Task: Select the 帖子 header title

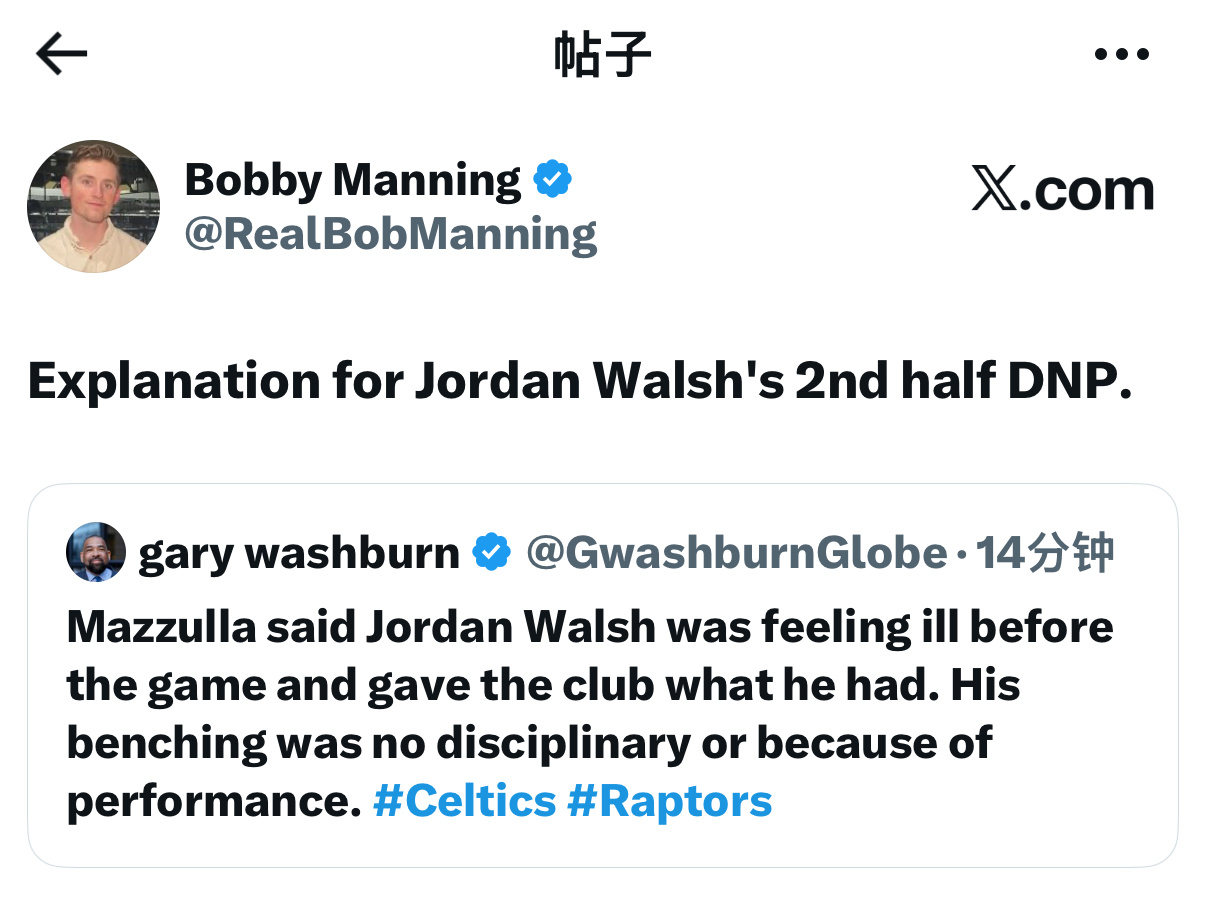Action: click(x=602, y=53)
